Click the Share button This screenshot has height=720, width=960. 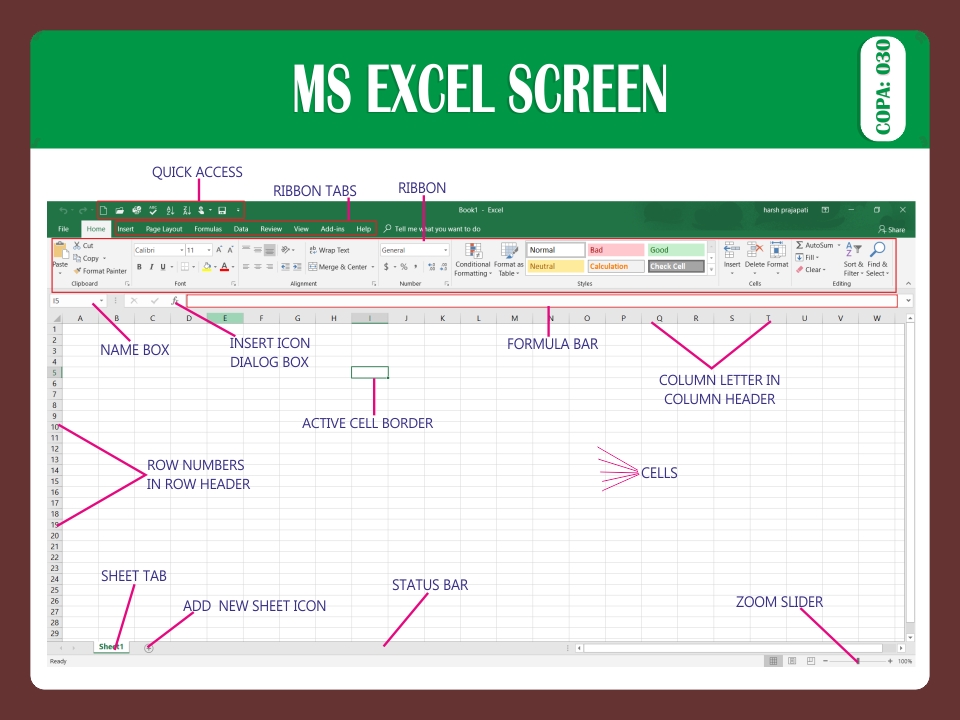click(891, 229)
